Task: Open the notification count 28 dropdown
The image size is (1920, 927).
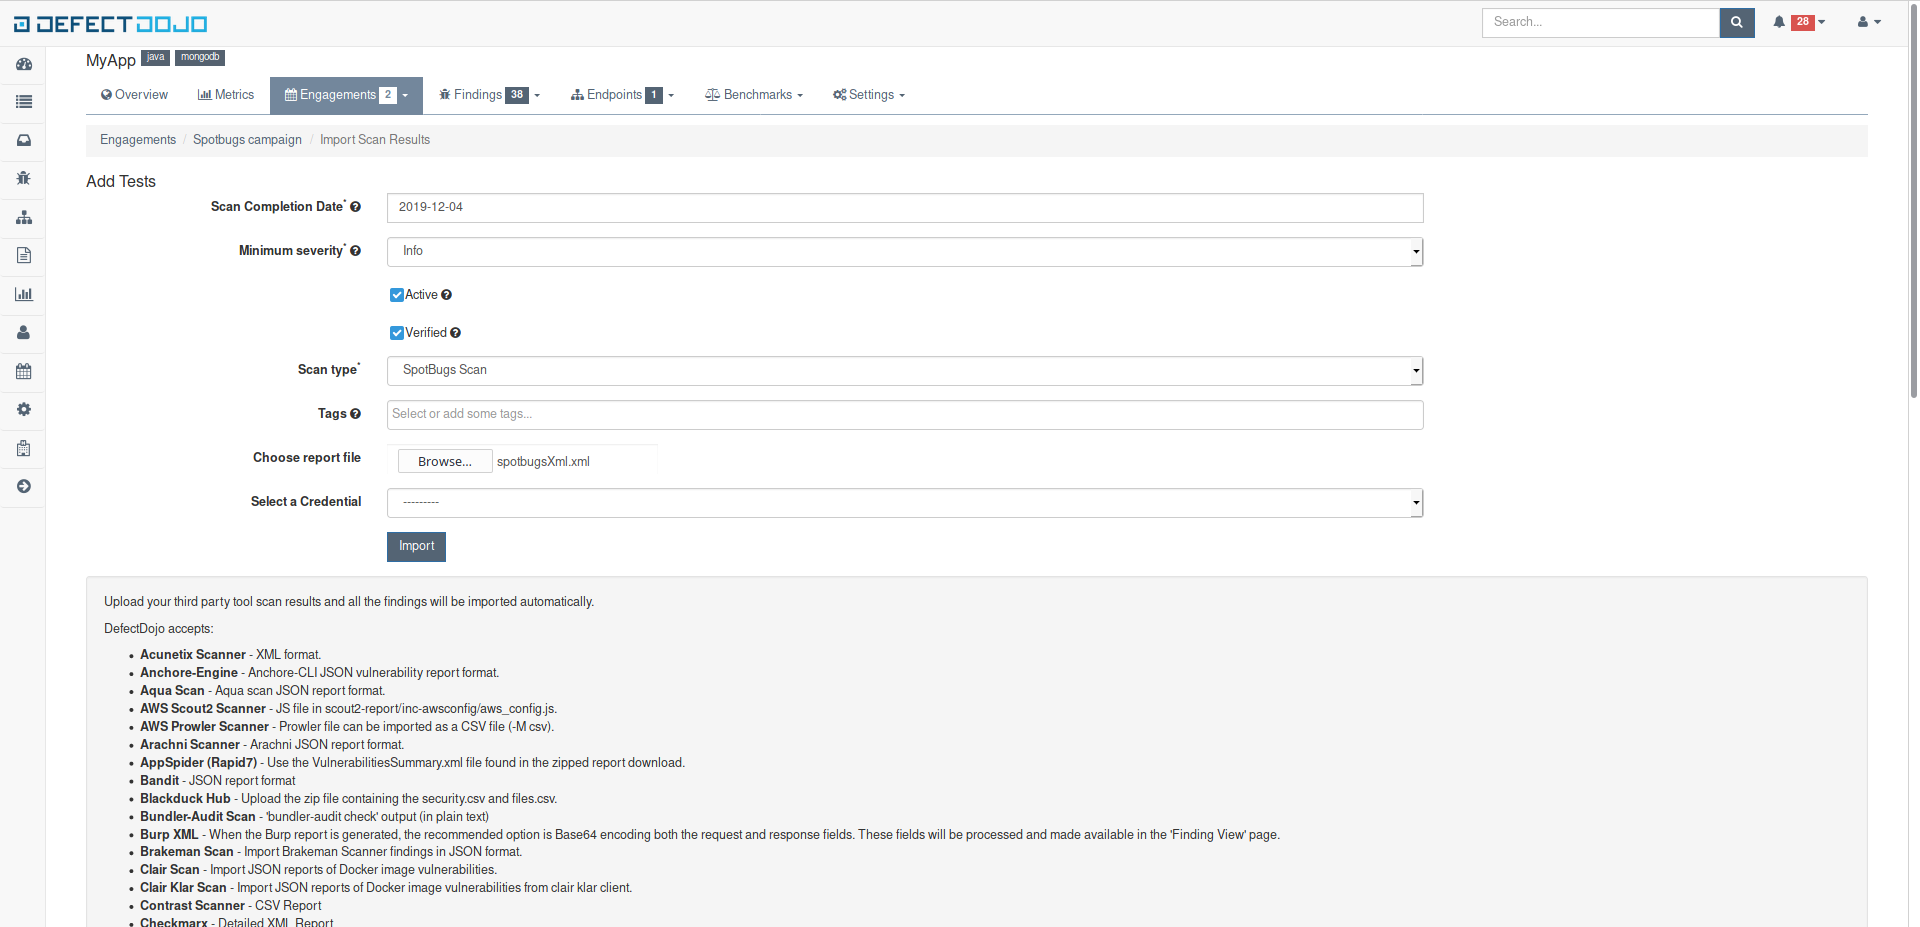Action: pyautogui.click(x=1808, y=22)
